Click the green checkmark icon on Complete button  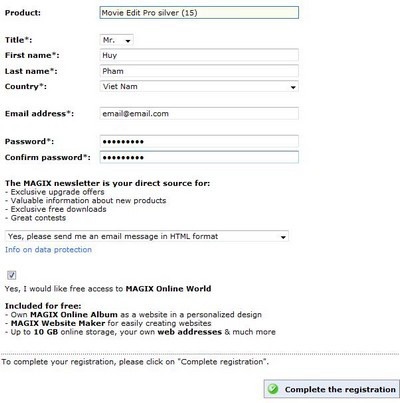[x=273, y=389]
